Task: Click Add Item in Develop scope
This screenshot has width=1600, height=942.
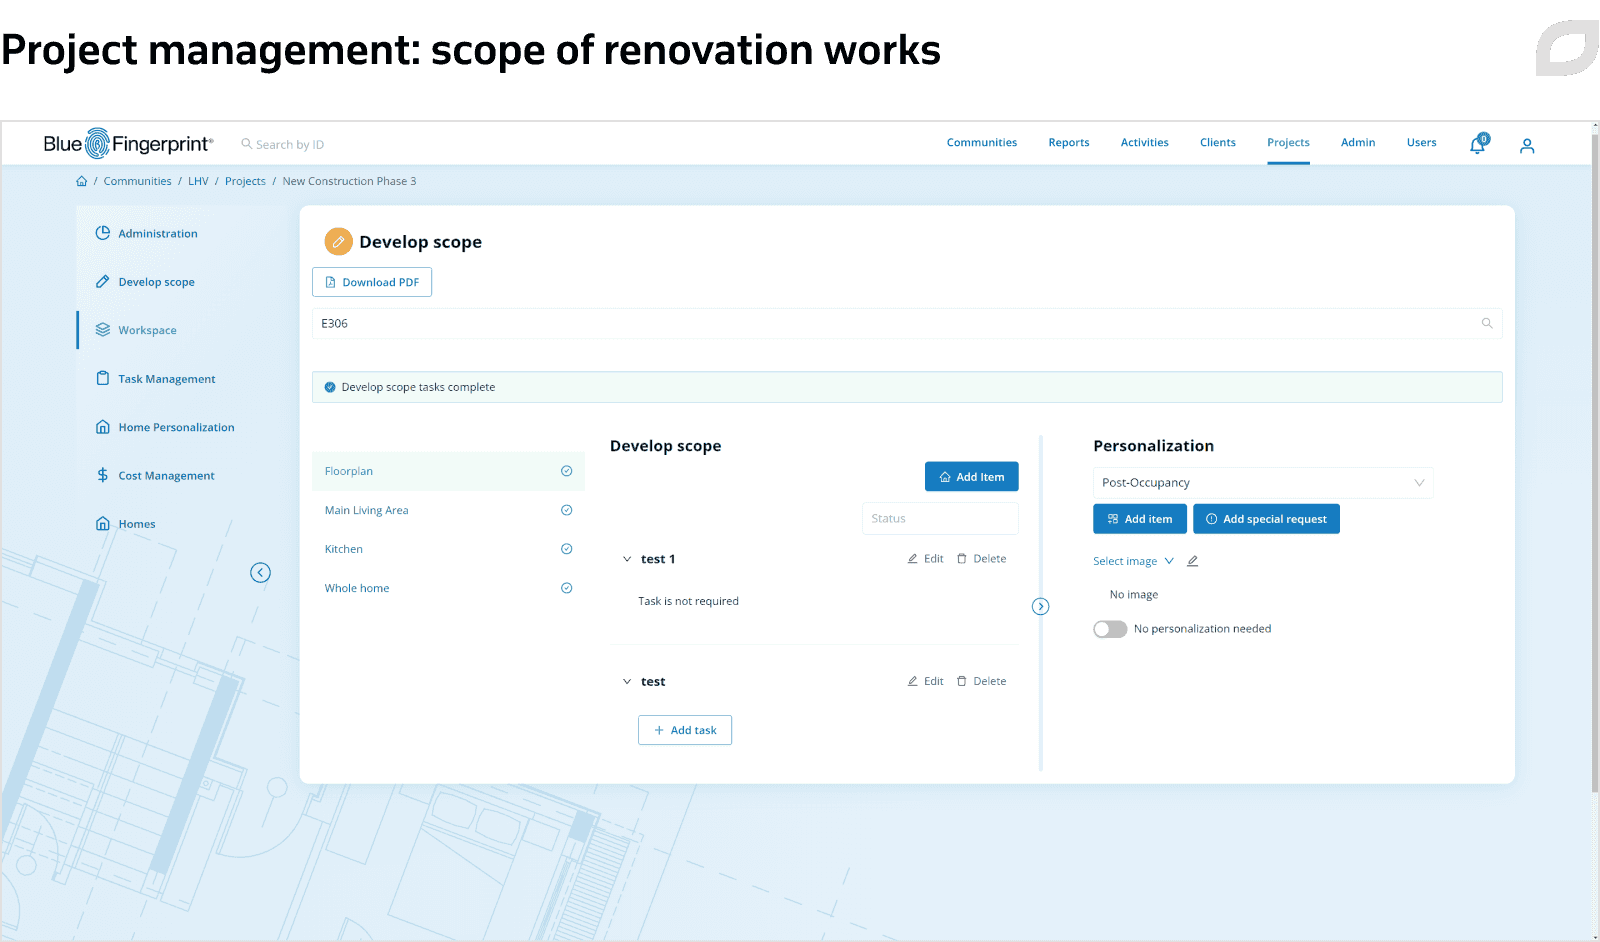Action: point(972,477)
